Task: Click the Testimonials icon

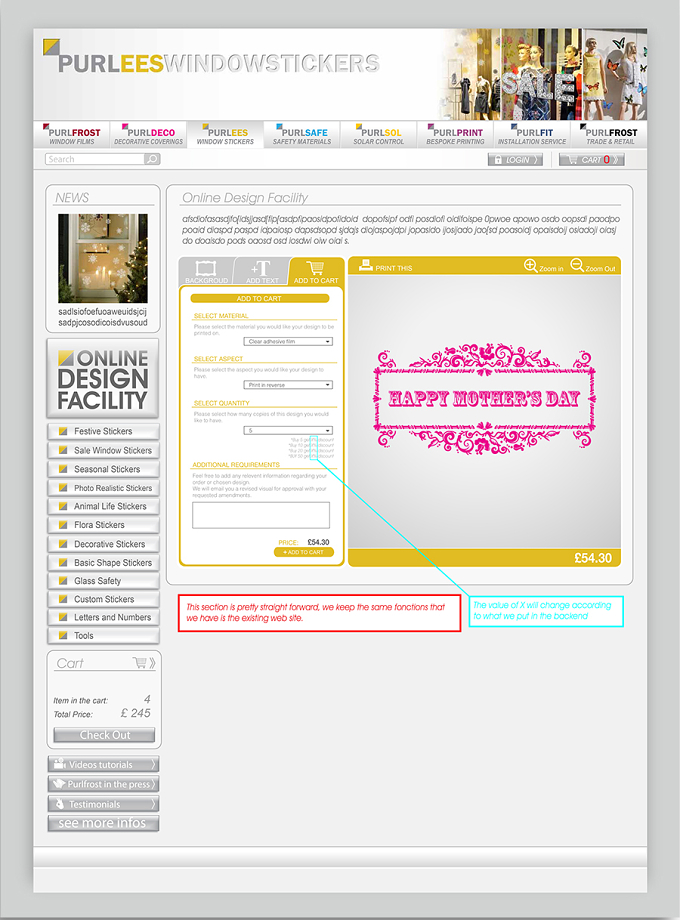Action: (59, 803)
